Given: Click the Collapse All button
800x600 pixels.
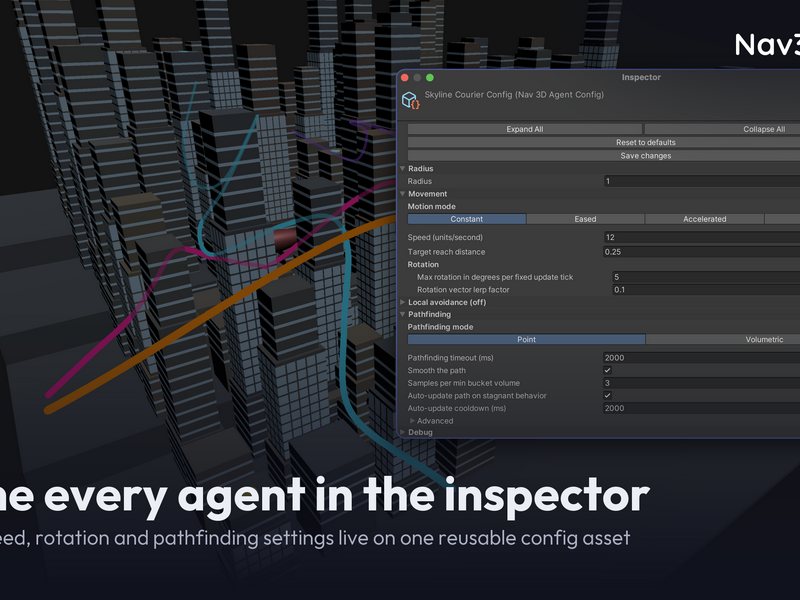Looking at the screenshot, I should point(722,129).
